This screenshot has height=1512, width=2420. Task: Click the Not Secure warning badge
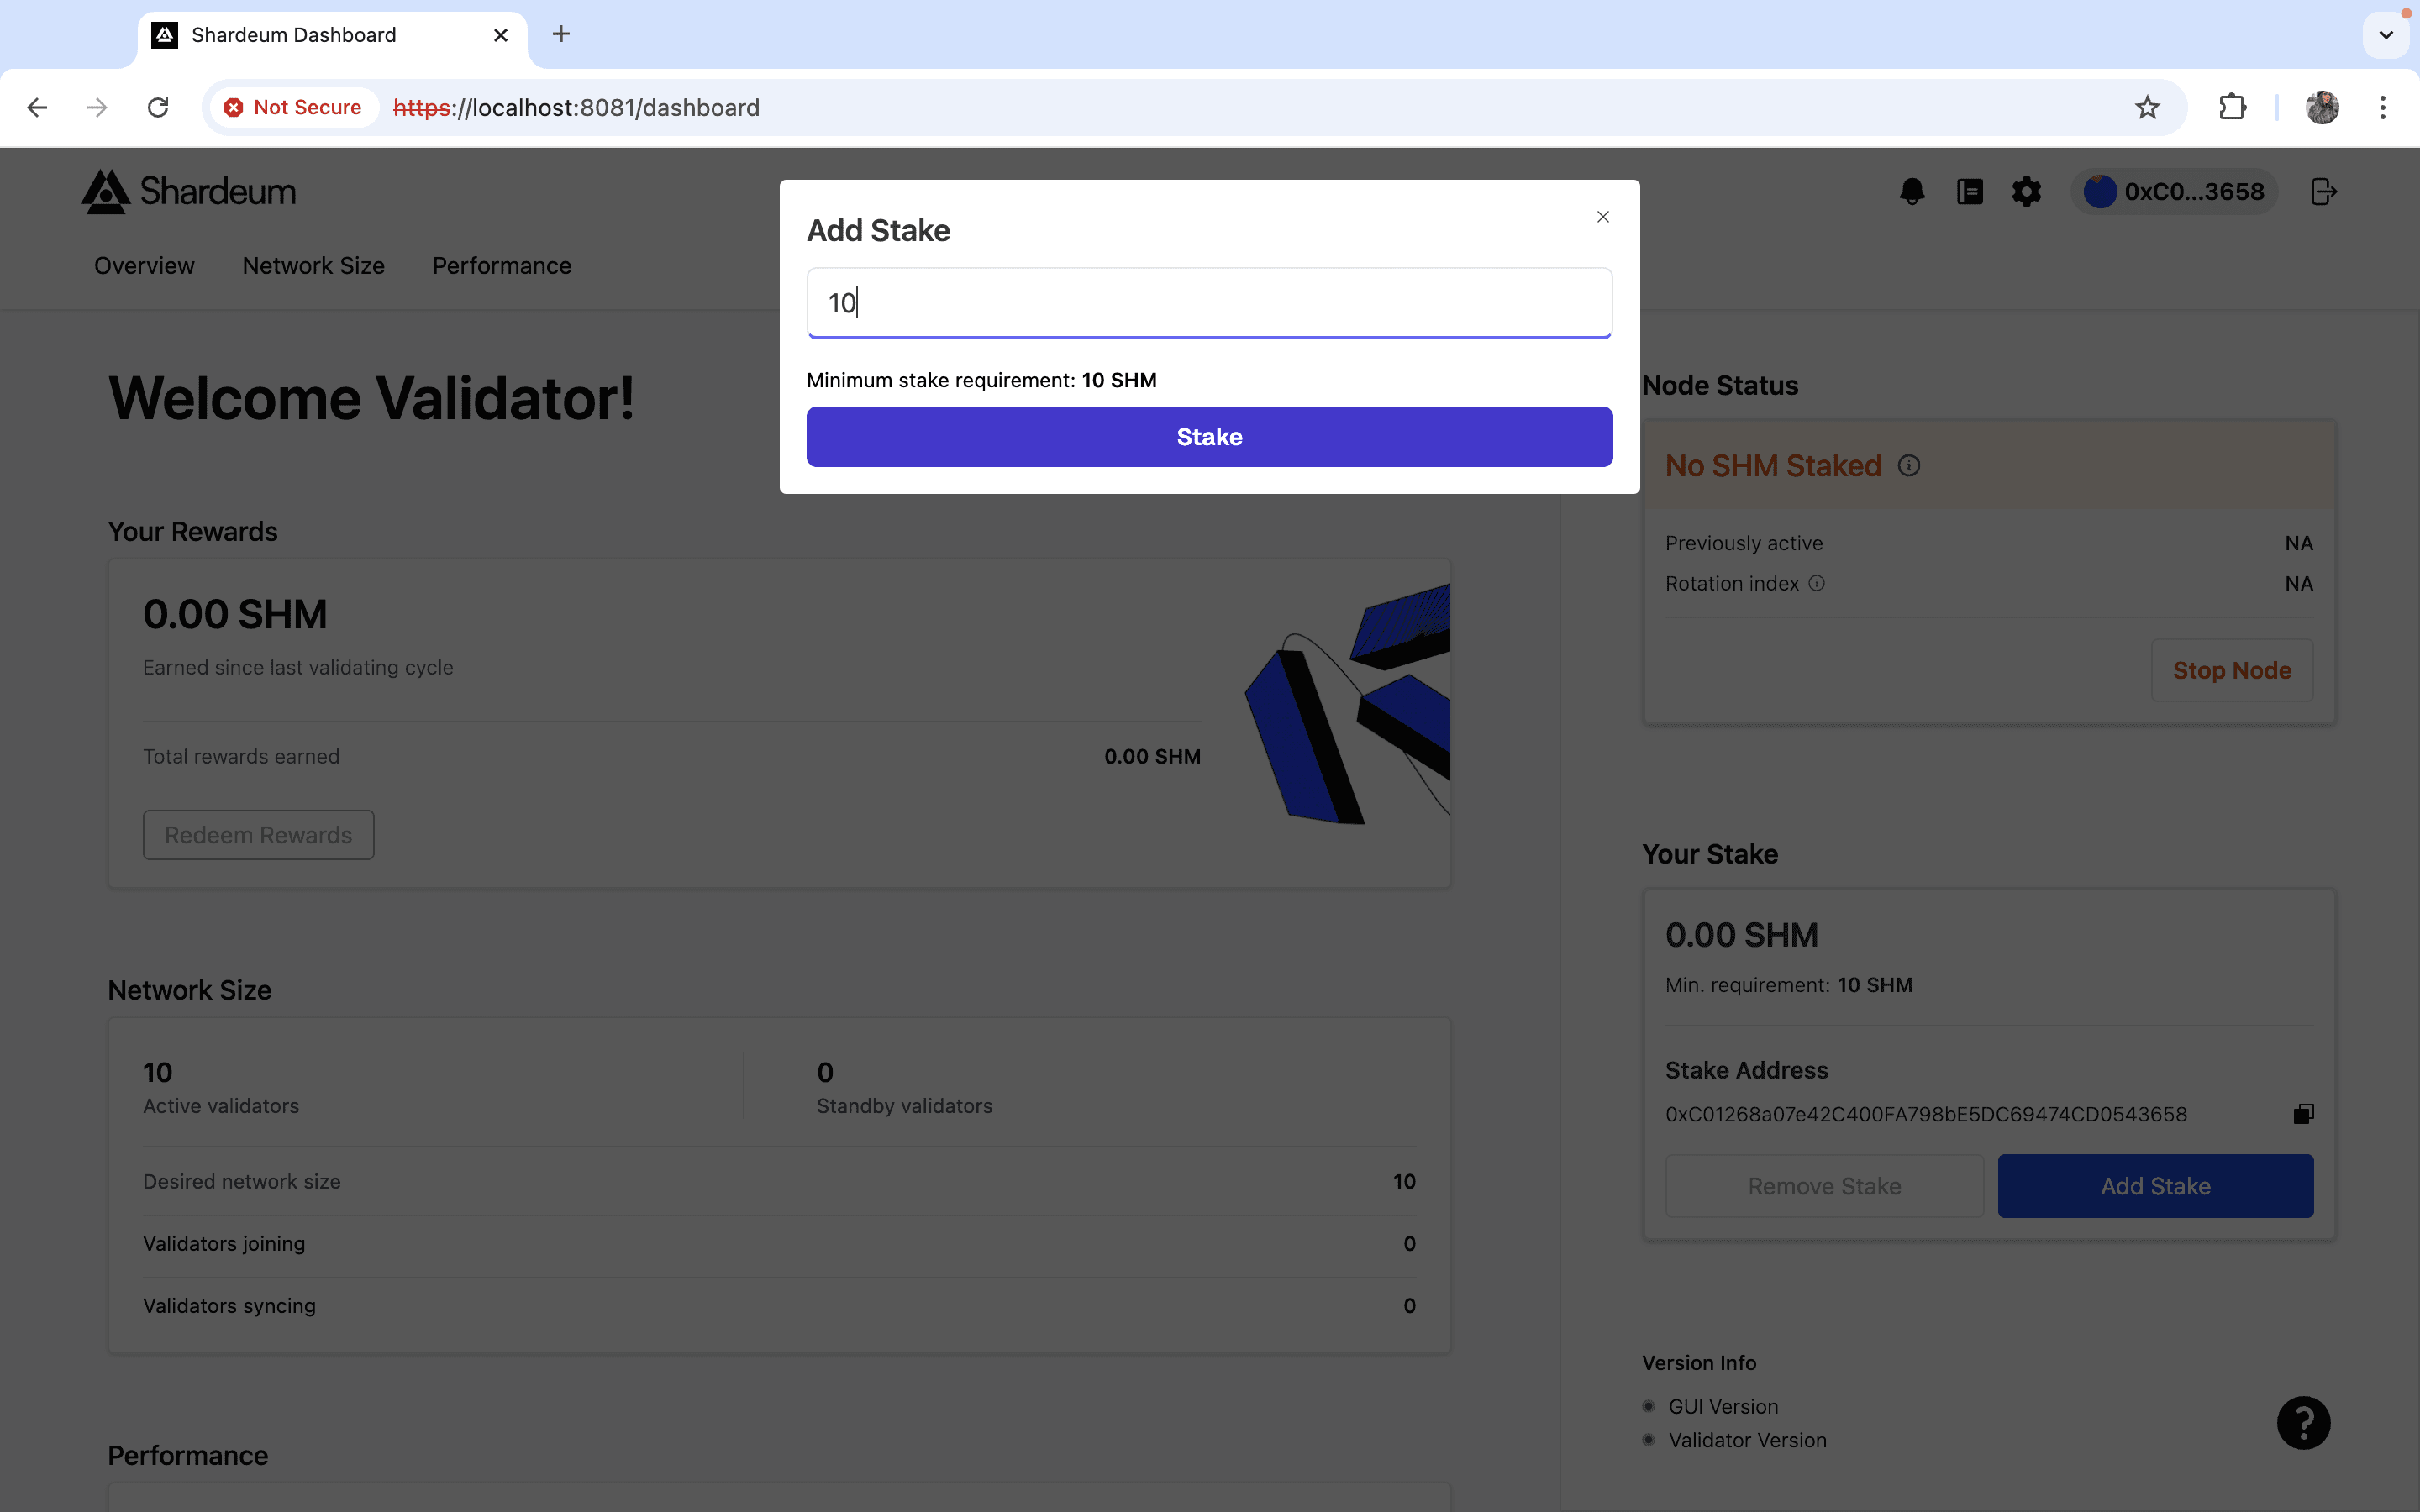tap(293, 107)
